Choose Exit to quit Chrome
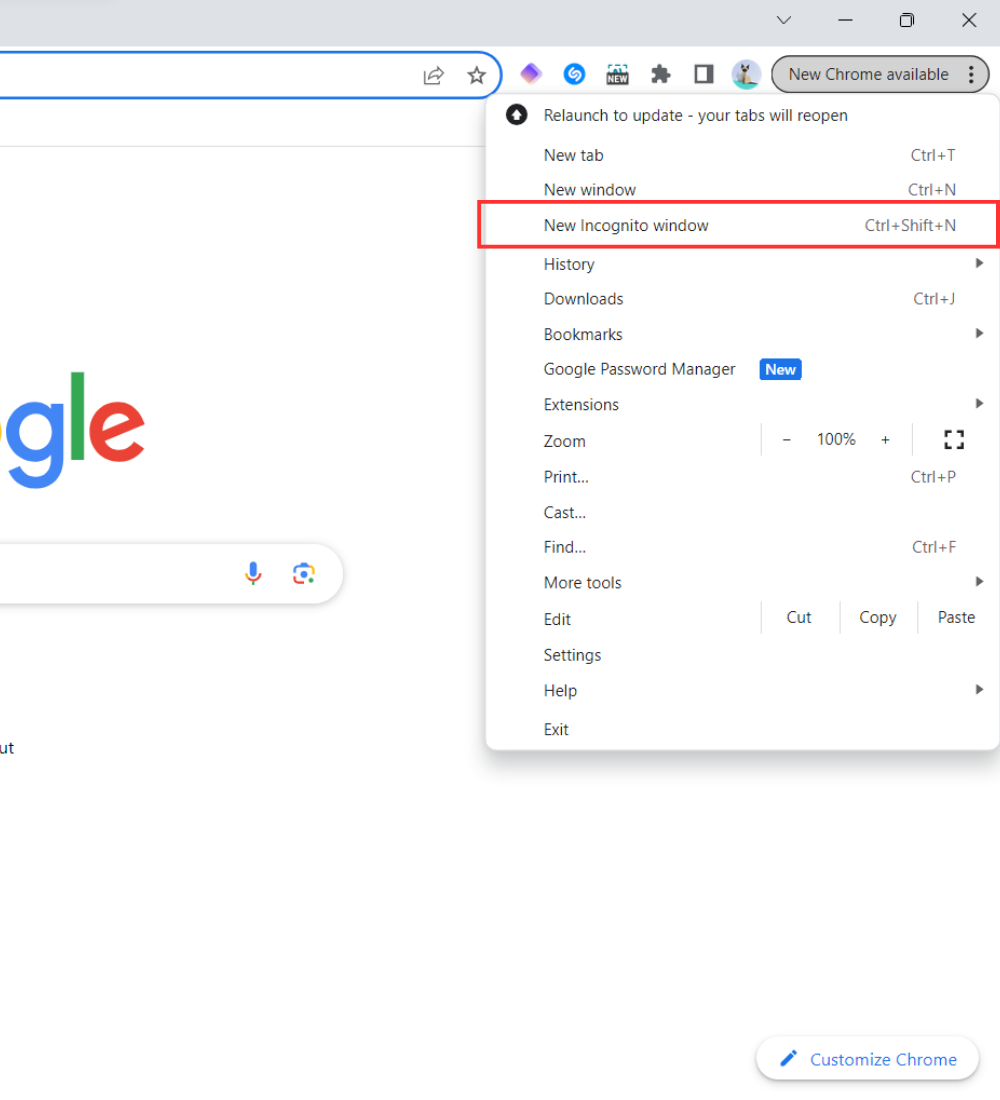1000x1100 pixels. 742,730
